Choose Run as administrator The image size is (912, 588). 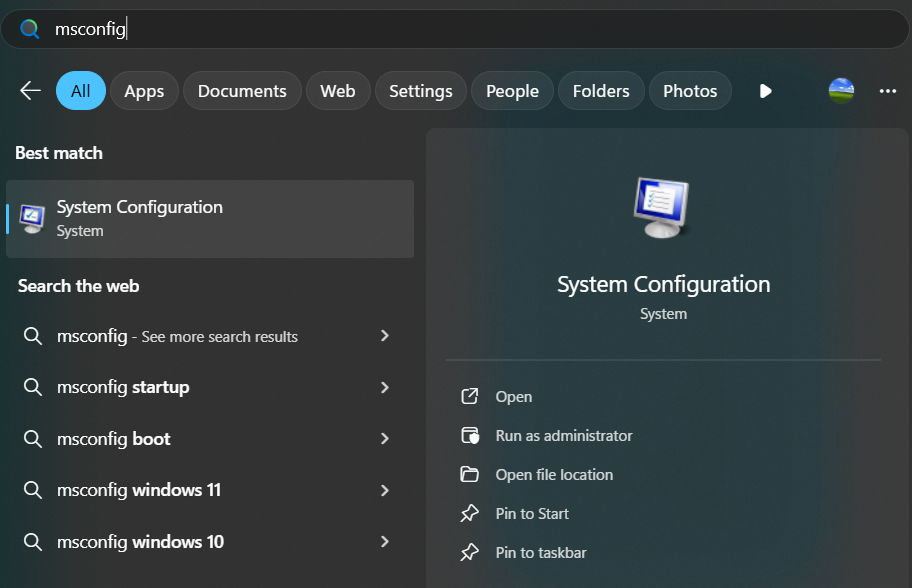point(564,436)
